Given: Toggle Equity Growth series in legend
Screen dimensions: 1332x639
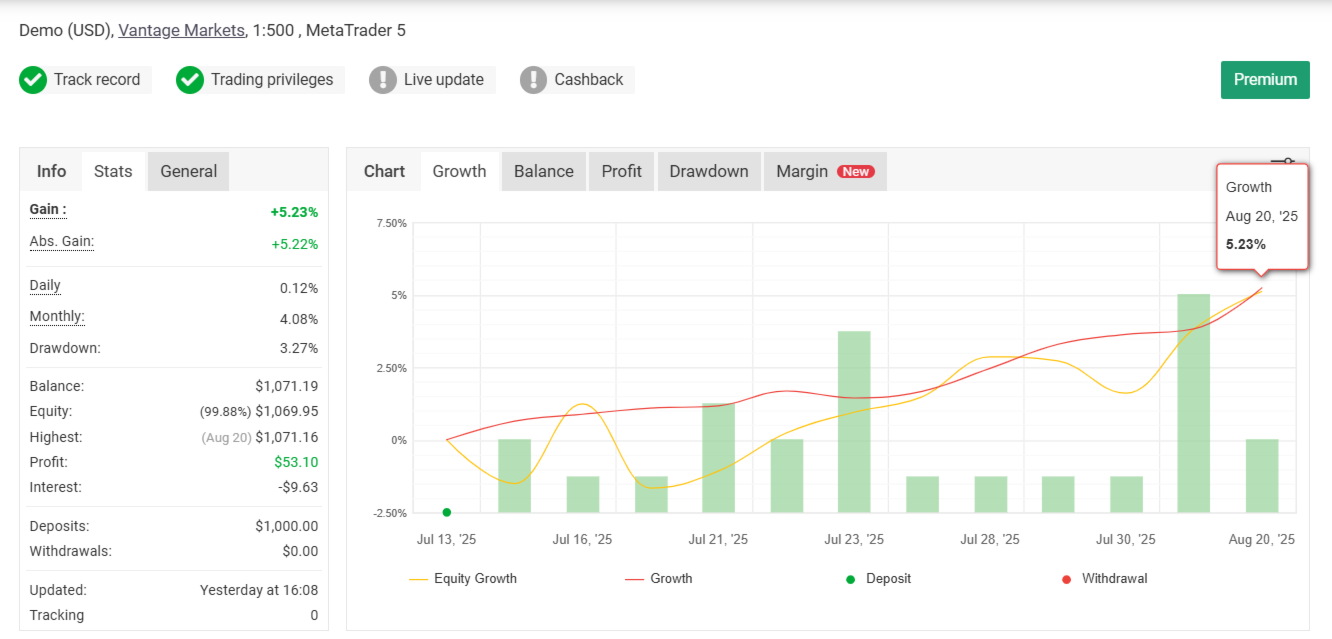Looking at the screenshot, I should pos(474,579).
